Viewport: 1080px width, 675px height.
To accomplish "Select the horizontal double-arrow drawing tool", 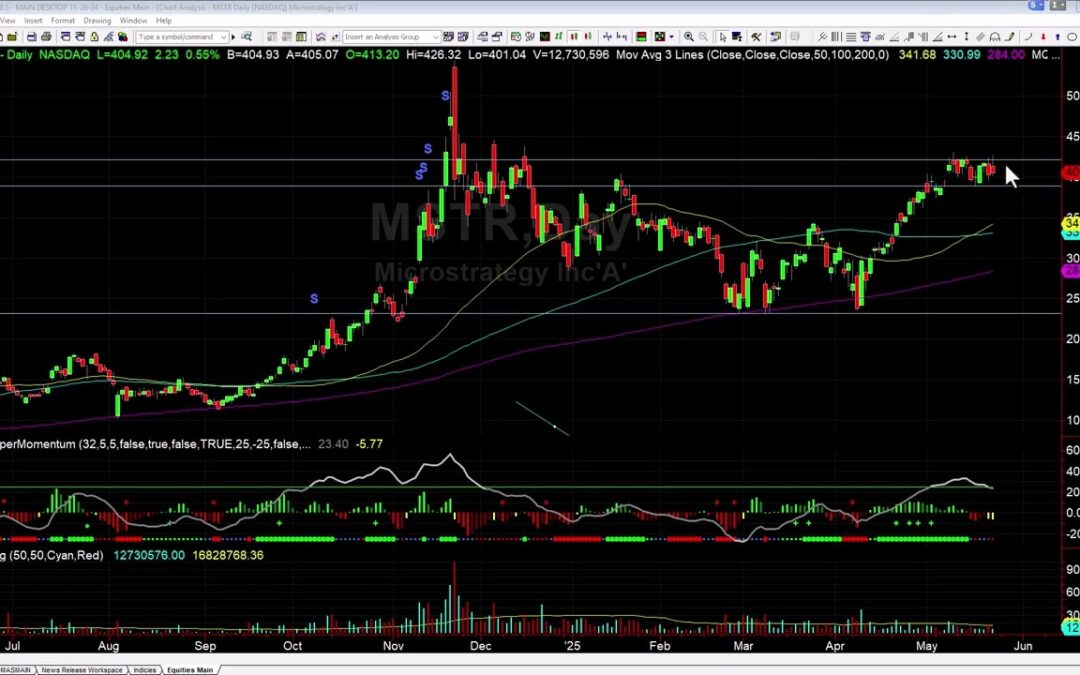I will pyautogui.click(x=951, y=37).
